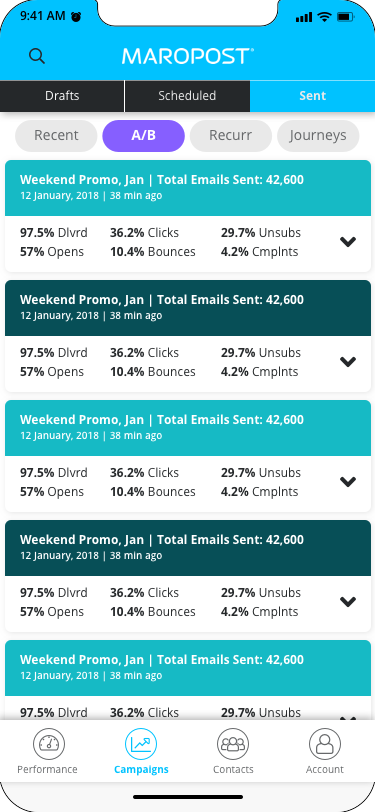
Task: Select the A/B filter pill
Action: [x=143, y=136]
